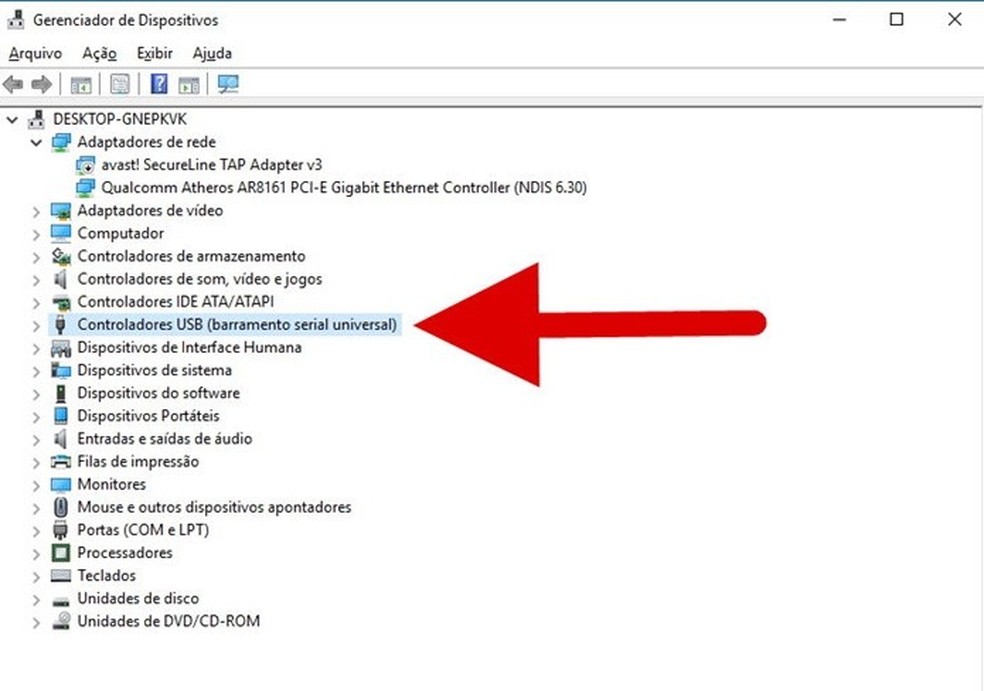Open the Ajuda menu
984x691 pixels.
click(x=212, y=53)
